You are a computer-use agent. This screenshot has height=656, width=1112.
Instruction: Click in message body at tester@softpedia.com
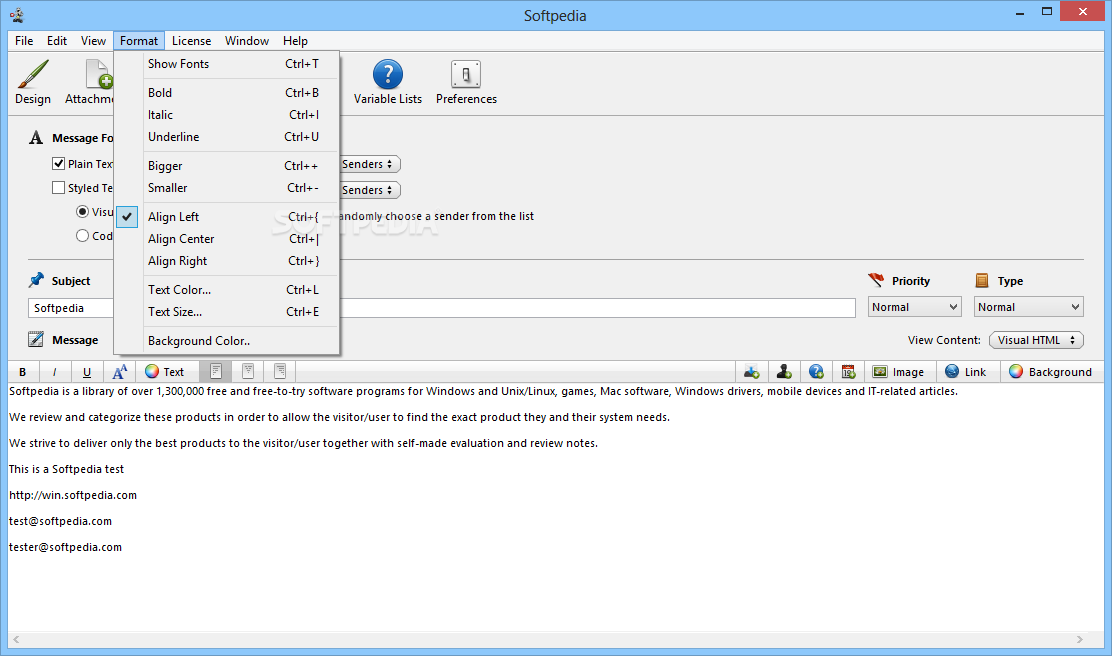(x=65, y=547)
